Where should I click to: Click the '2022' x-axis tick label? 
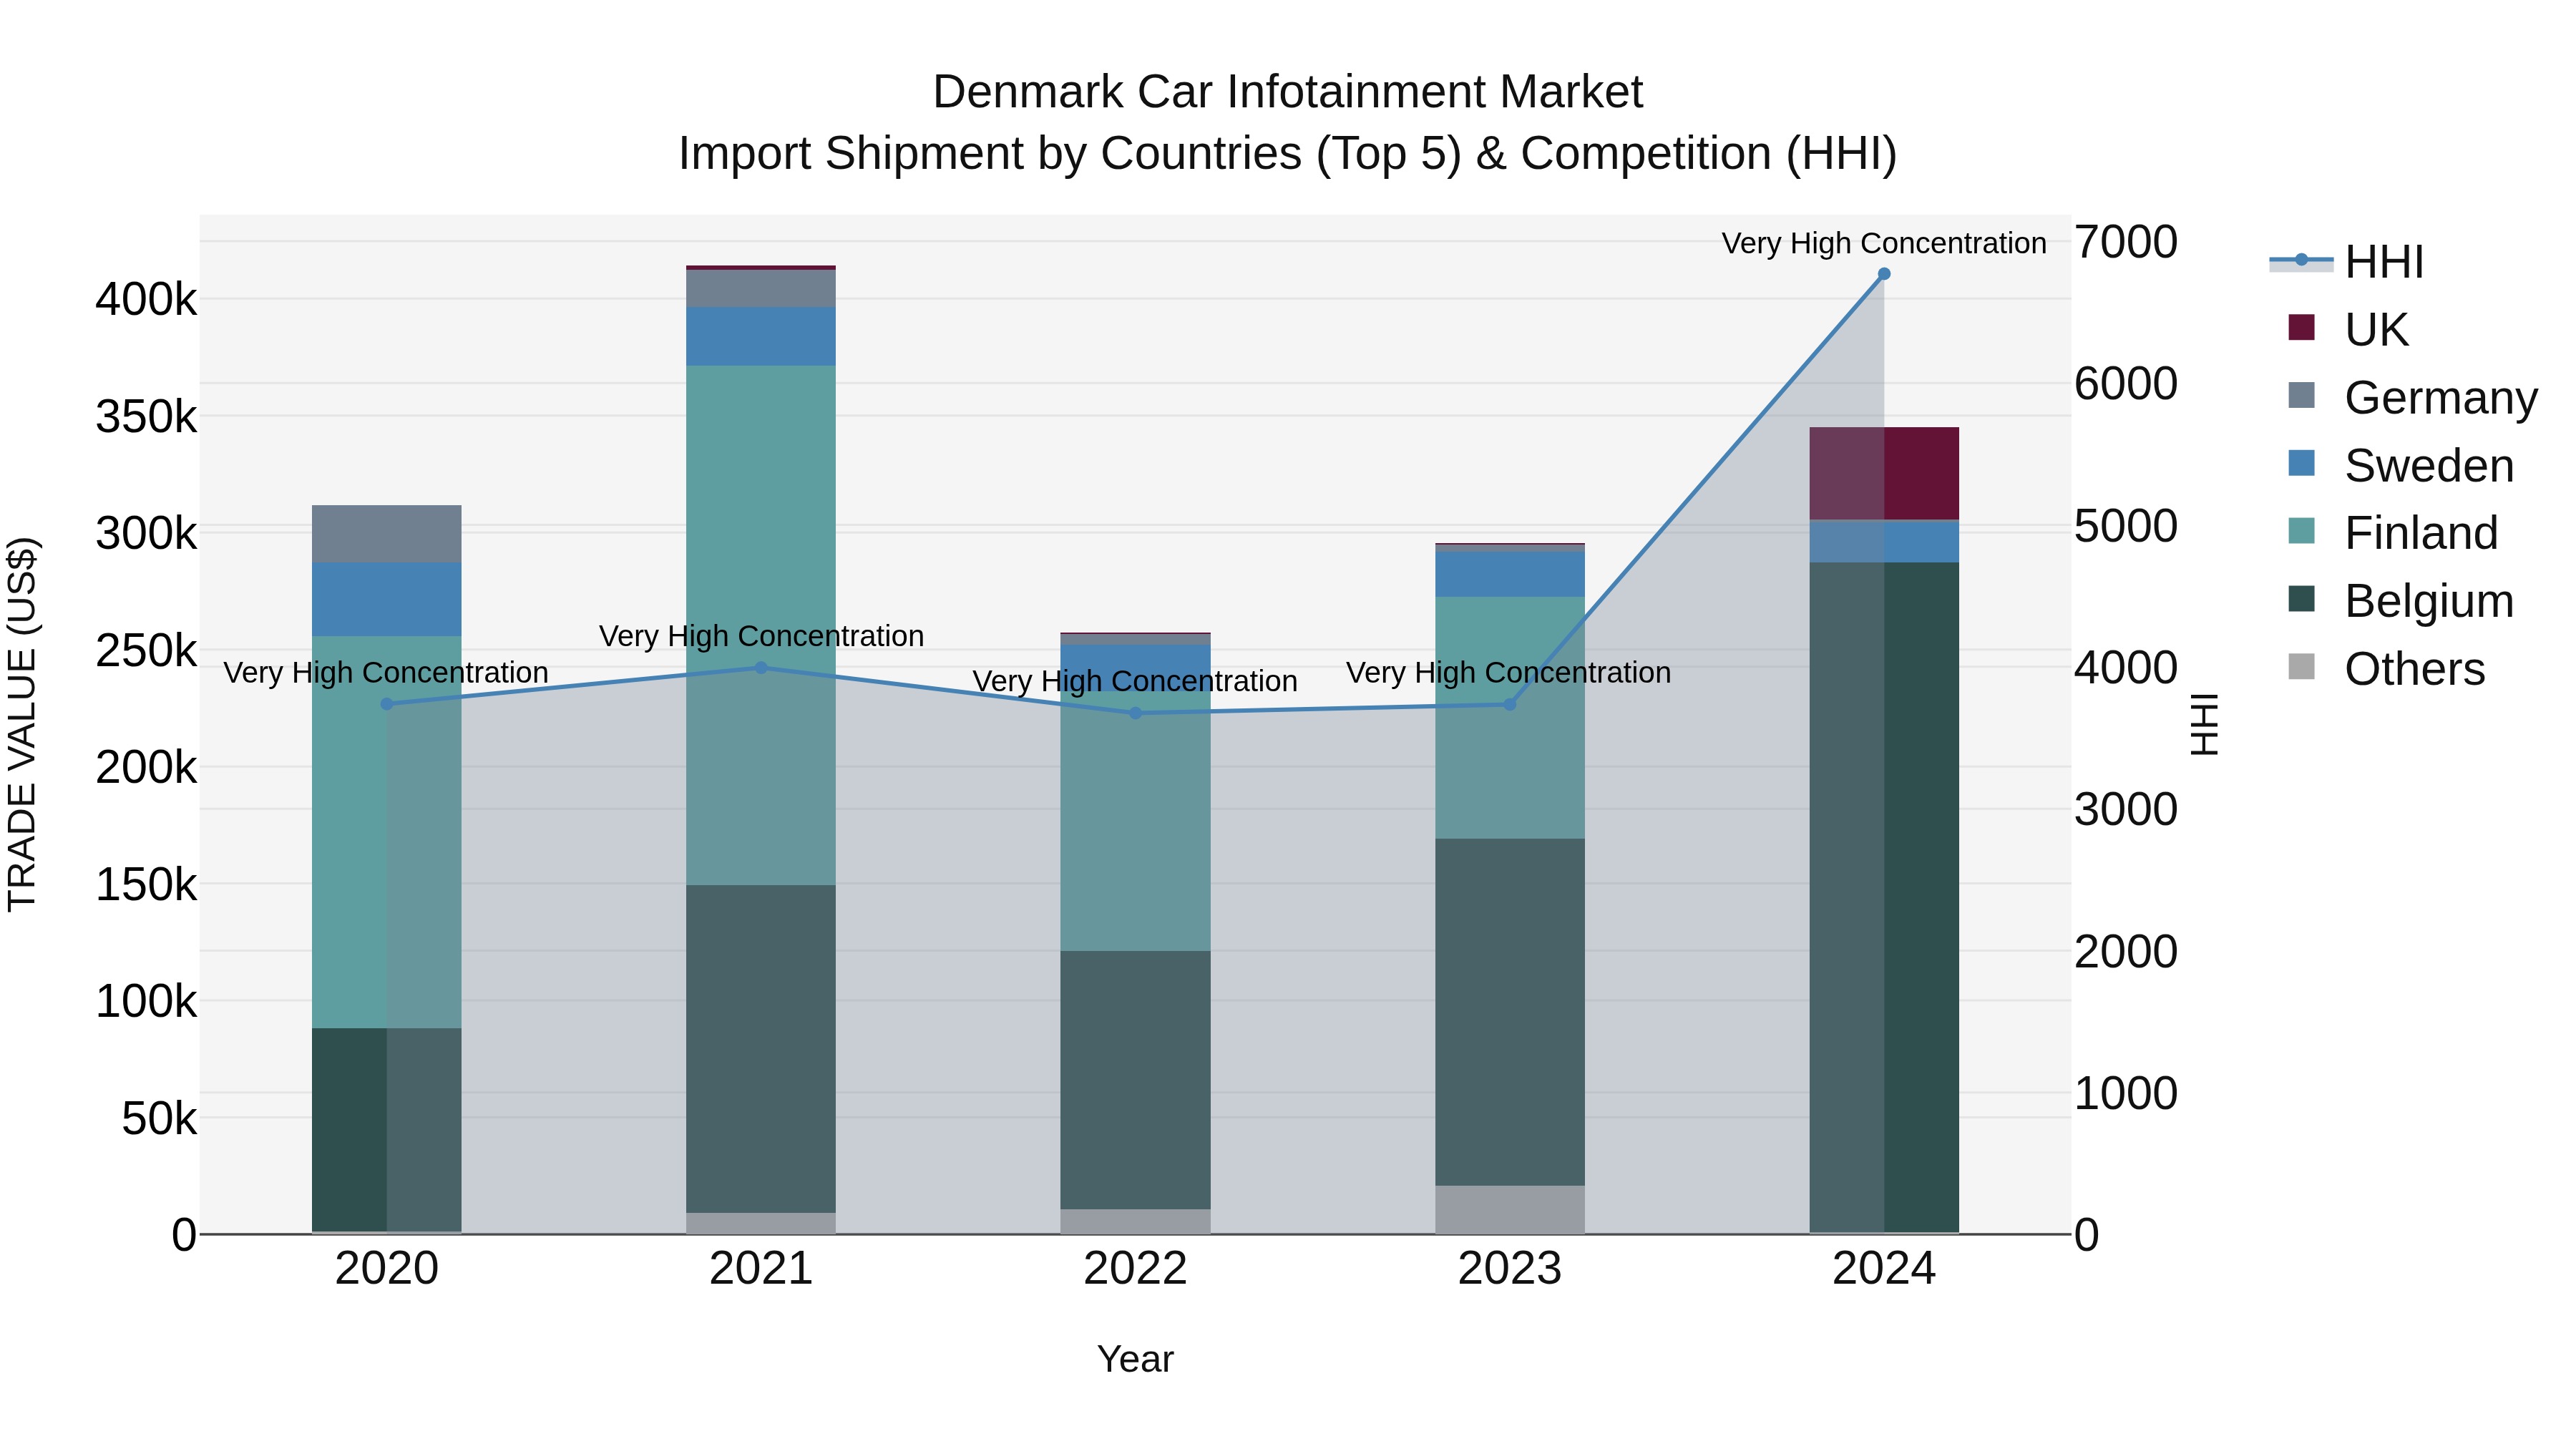coord(1135,1269)
